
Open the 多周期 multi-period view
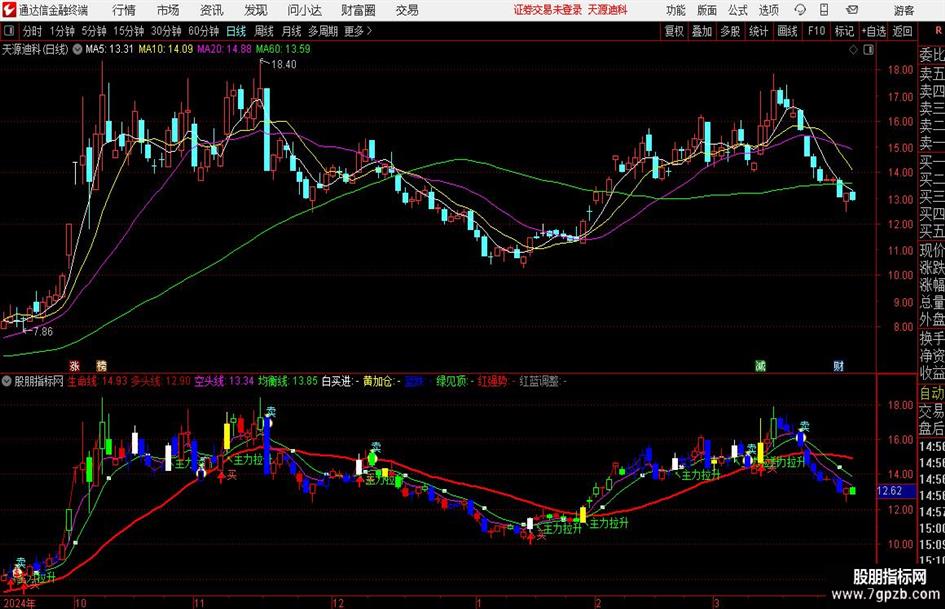[323, 31]
